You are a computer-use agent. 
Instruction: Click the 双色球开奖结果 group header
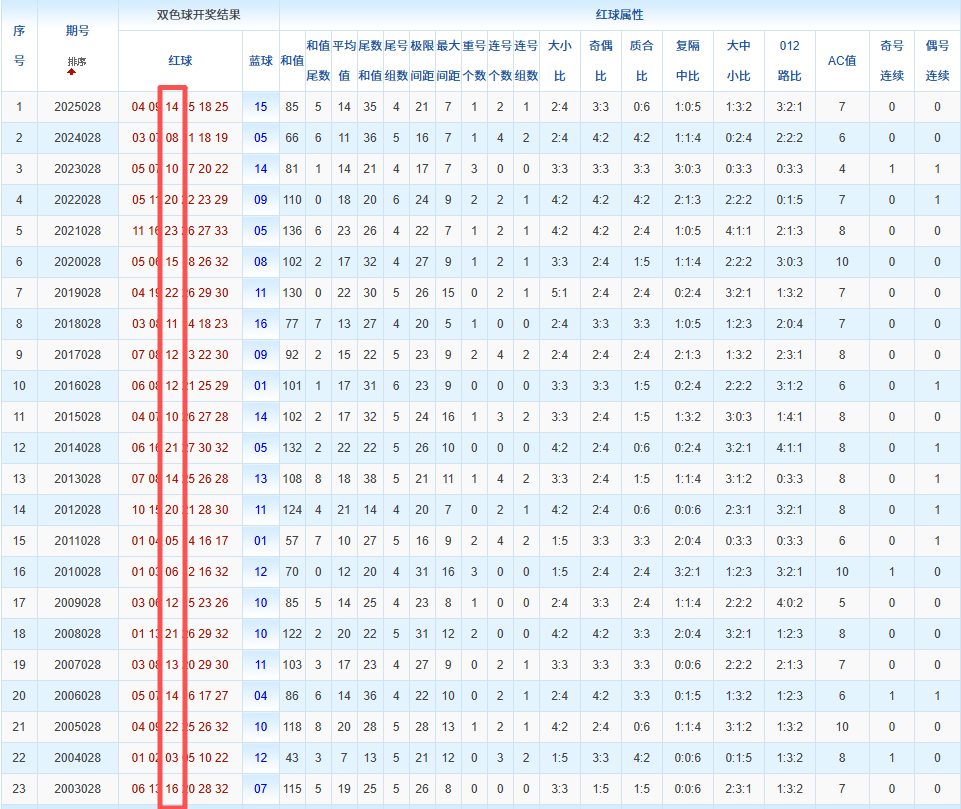199,15
